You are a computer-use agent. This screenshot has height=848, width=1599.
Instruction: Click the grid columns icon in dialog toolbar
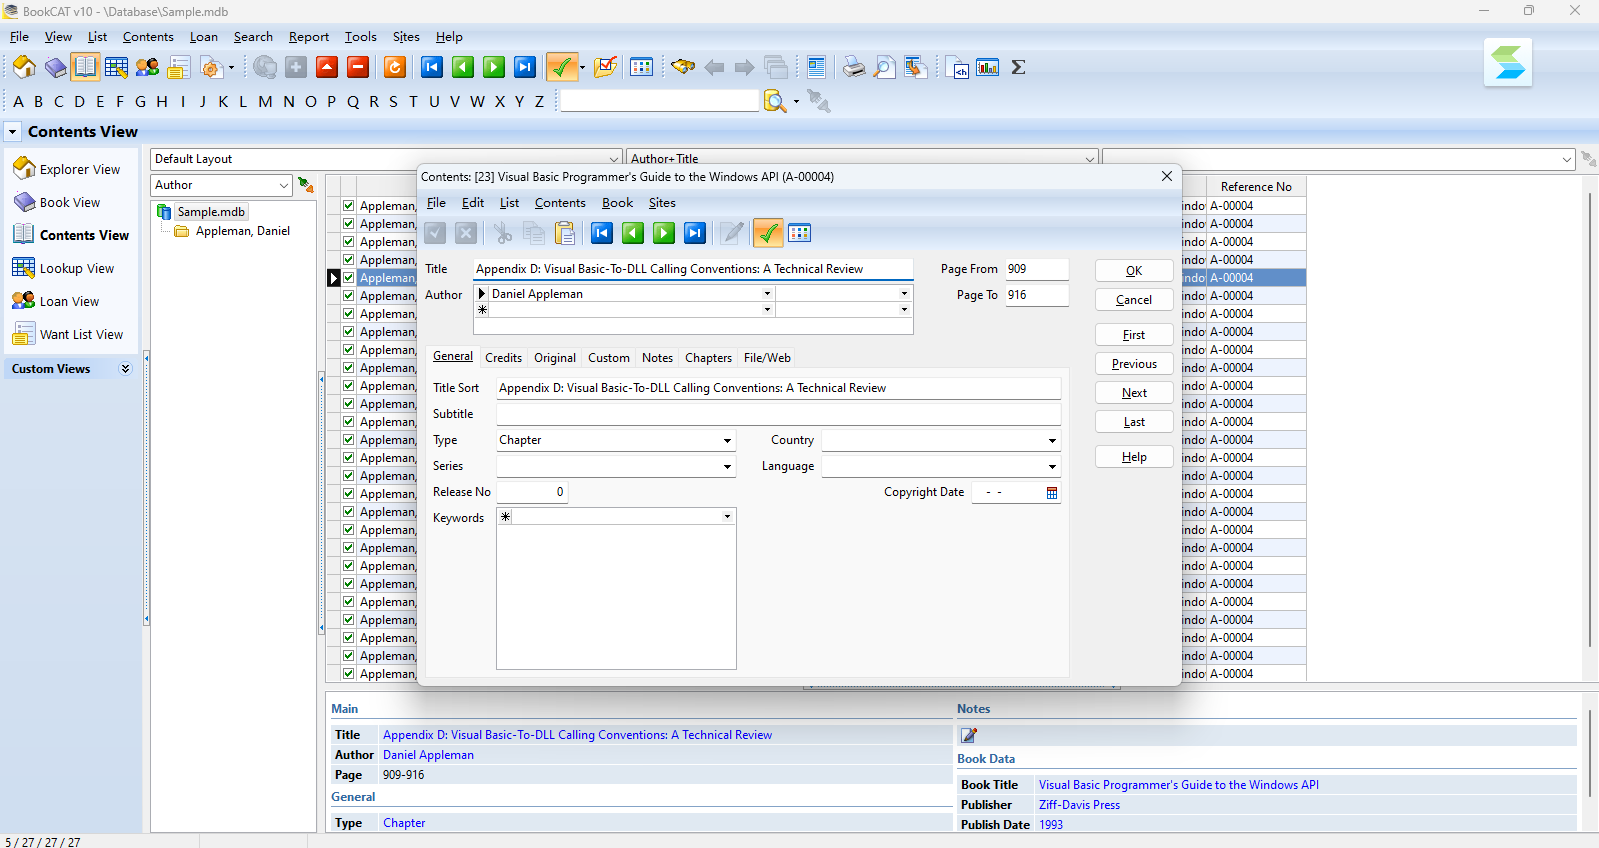pos(799,233)
